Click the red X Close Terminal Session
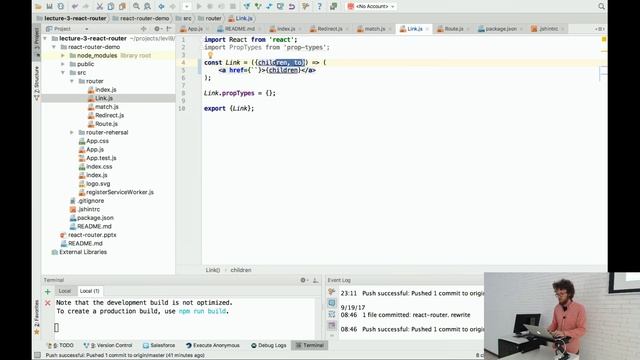640x360 pixels. pos(48,303)
